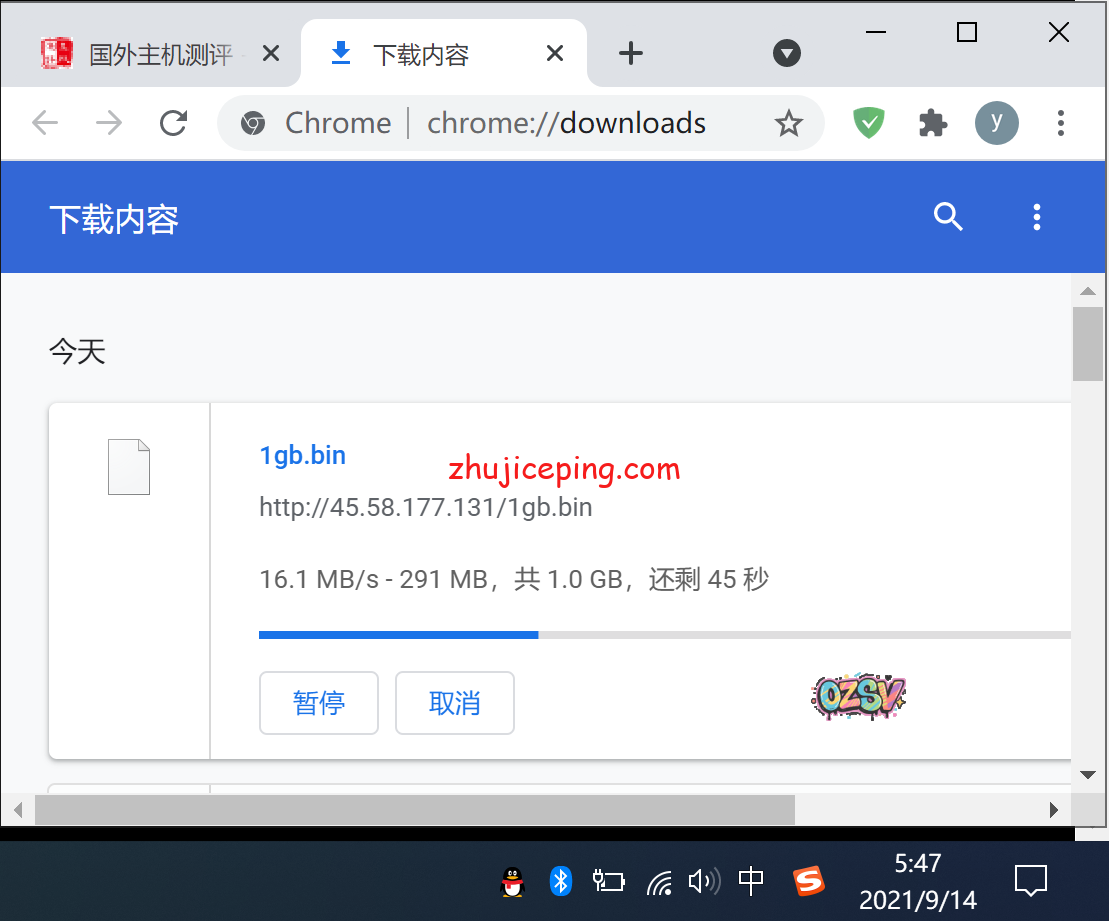Viewport: 1109px width, 921px height.
Task: Open the 1gb.bin file name link
Action: (x=302, y=455)
